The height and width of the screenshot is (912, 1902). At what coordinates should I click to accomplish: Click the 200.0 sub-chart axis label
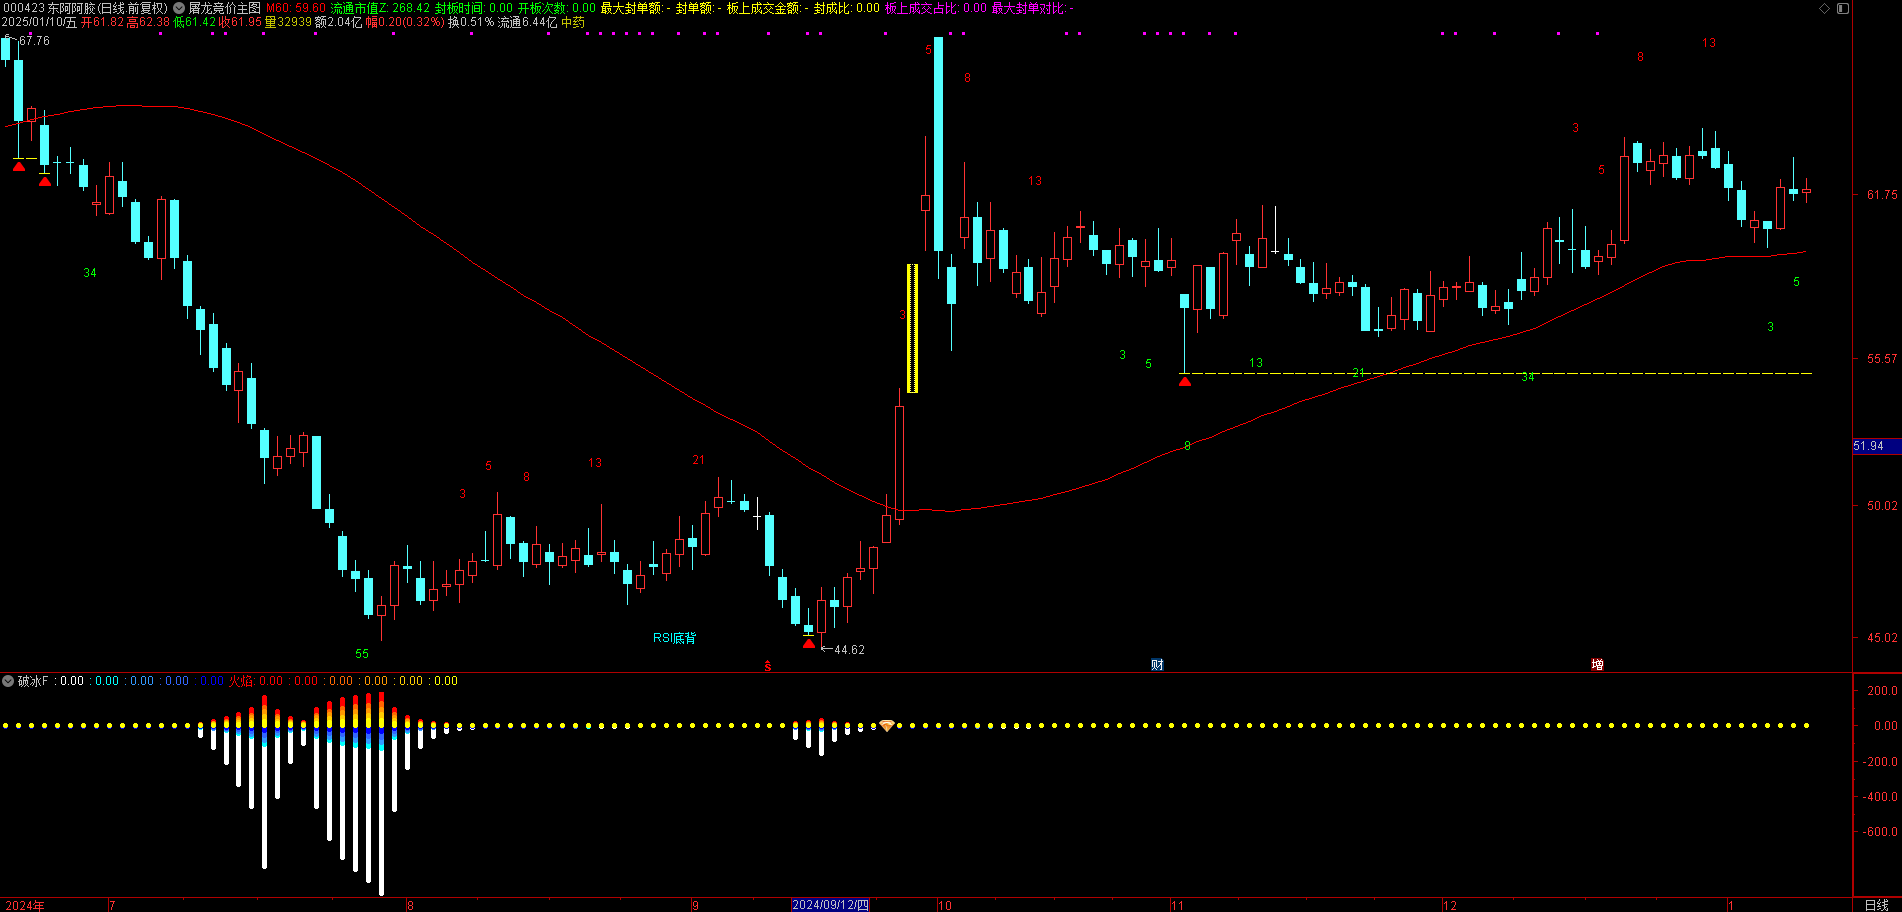(1882, 691)
